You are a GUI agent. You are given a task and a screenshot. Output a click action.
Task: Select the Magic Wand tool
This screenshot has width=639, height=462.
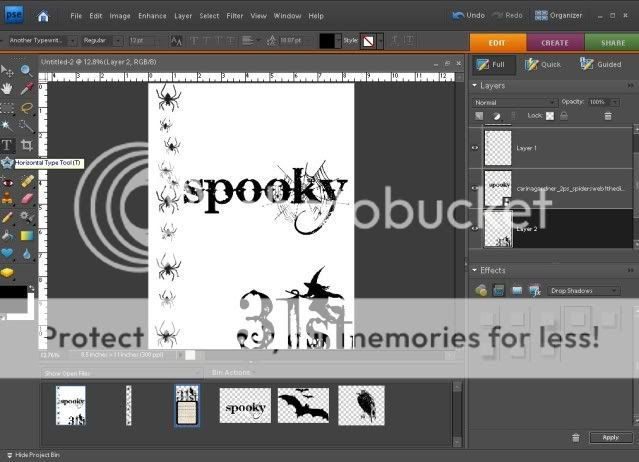point(7,126)
